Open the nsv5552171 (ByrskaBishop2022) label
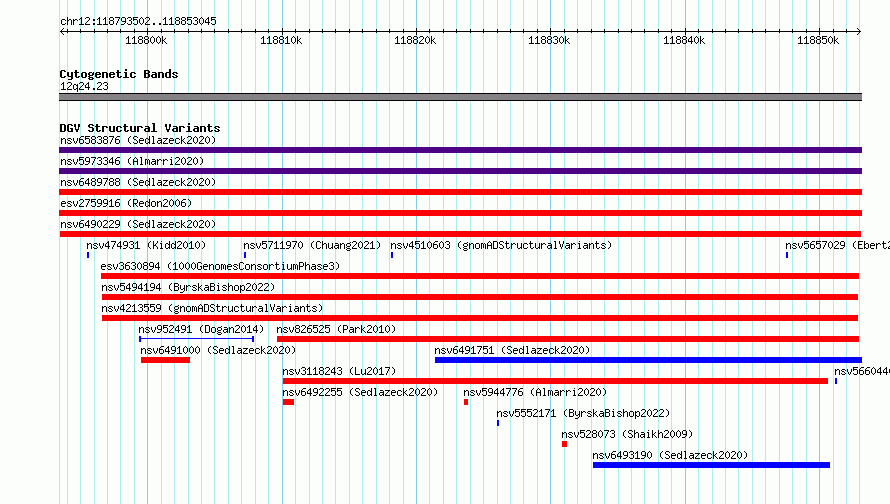 (x=583, y=413)
